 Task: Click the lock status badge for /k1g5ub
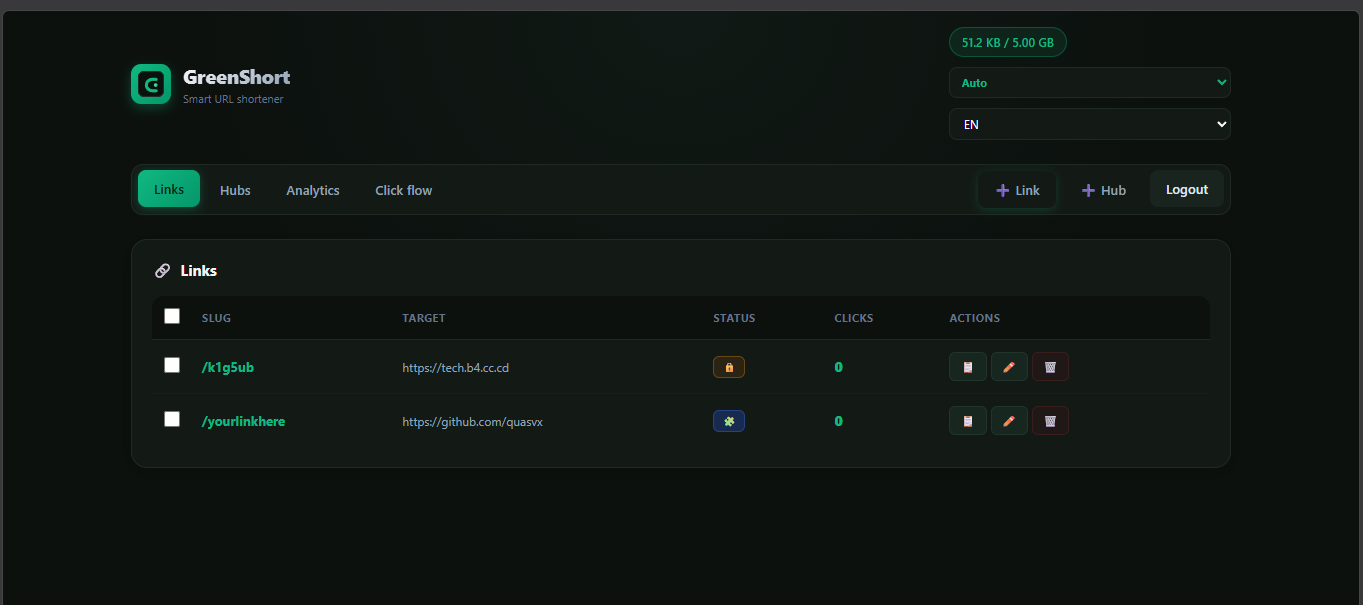point(729,367)
